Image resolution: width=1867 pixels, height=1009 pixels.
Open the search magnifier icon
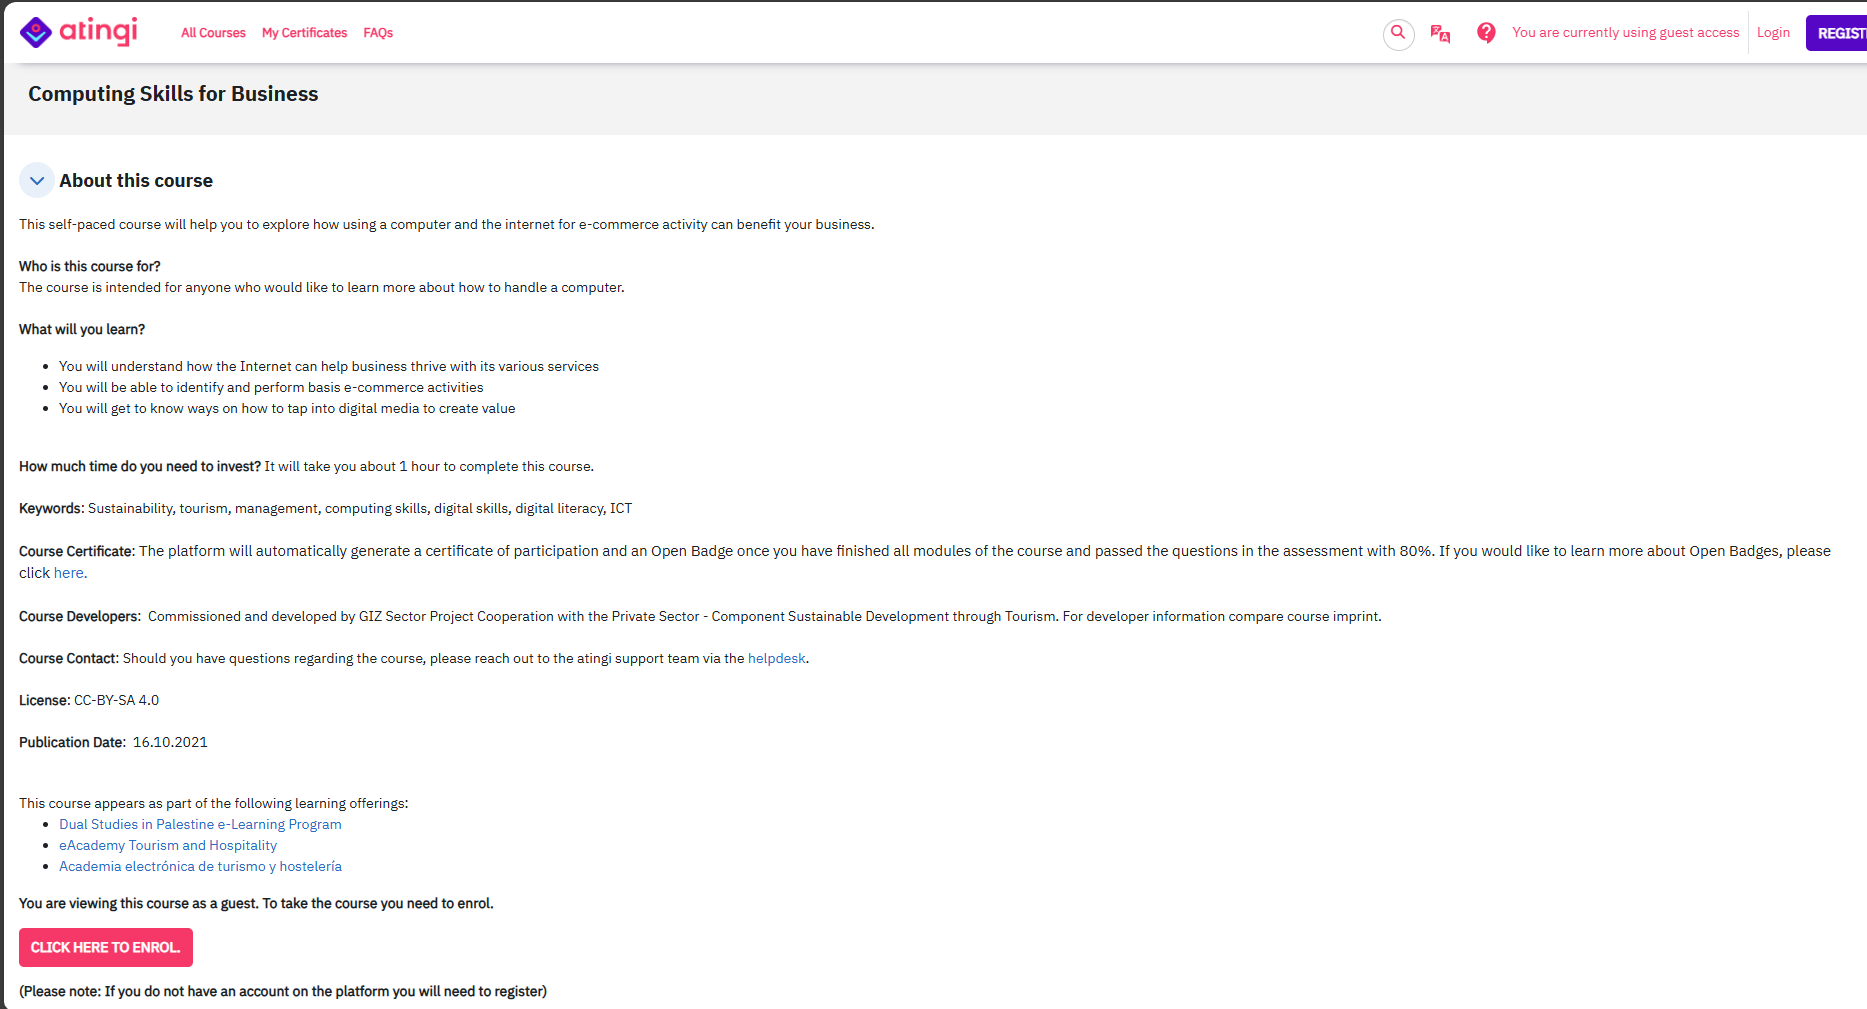[x=1398, y=33]
